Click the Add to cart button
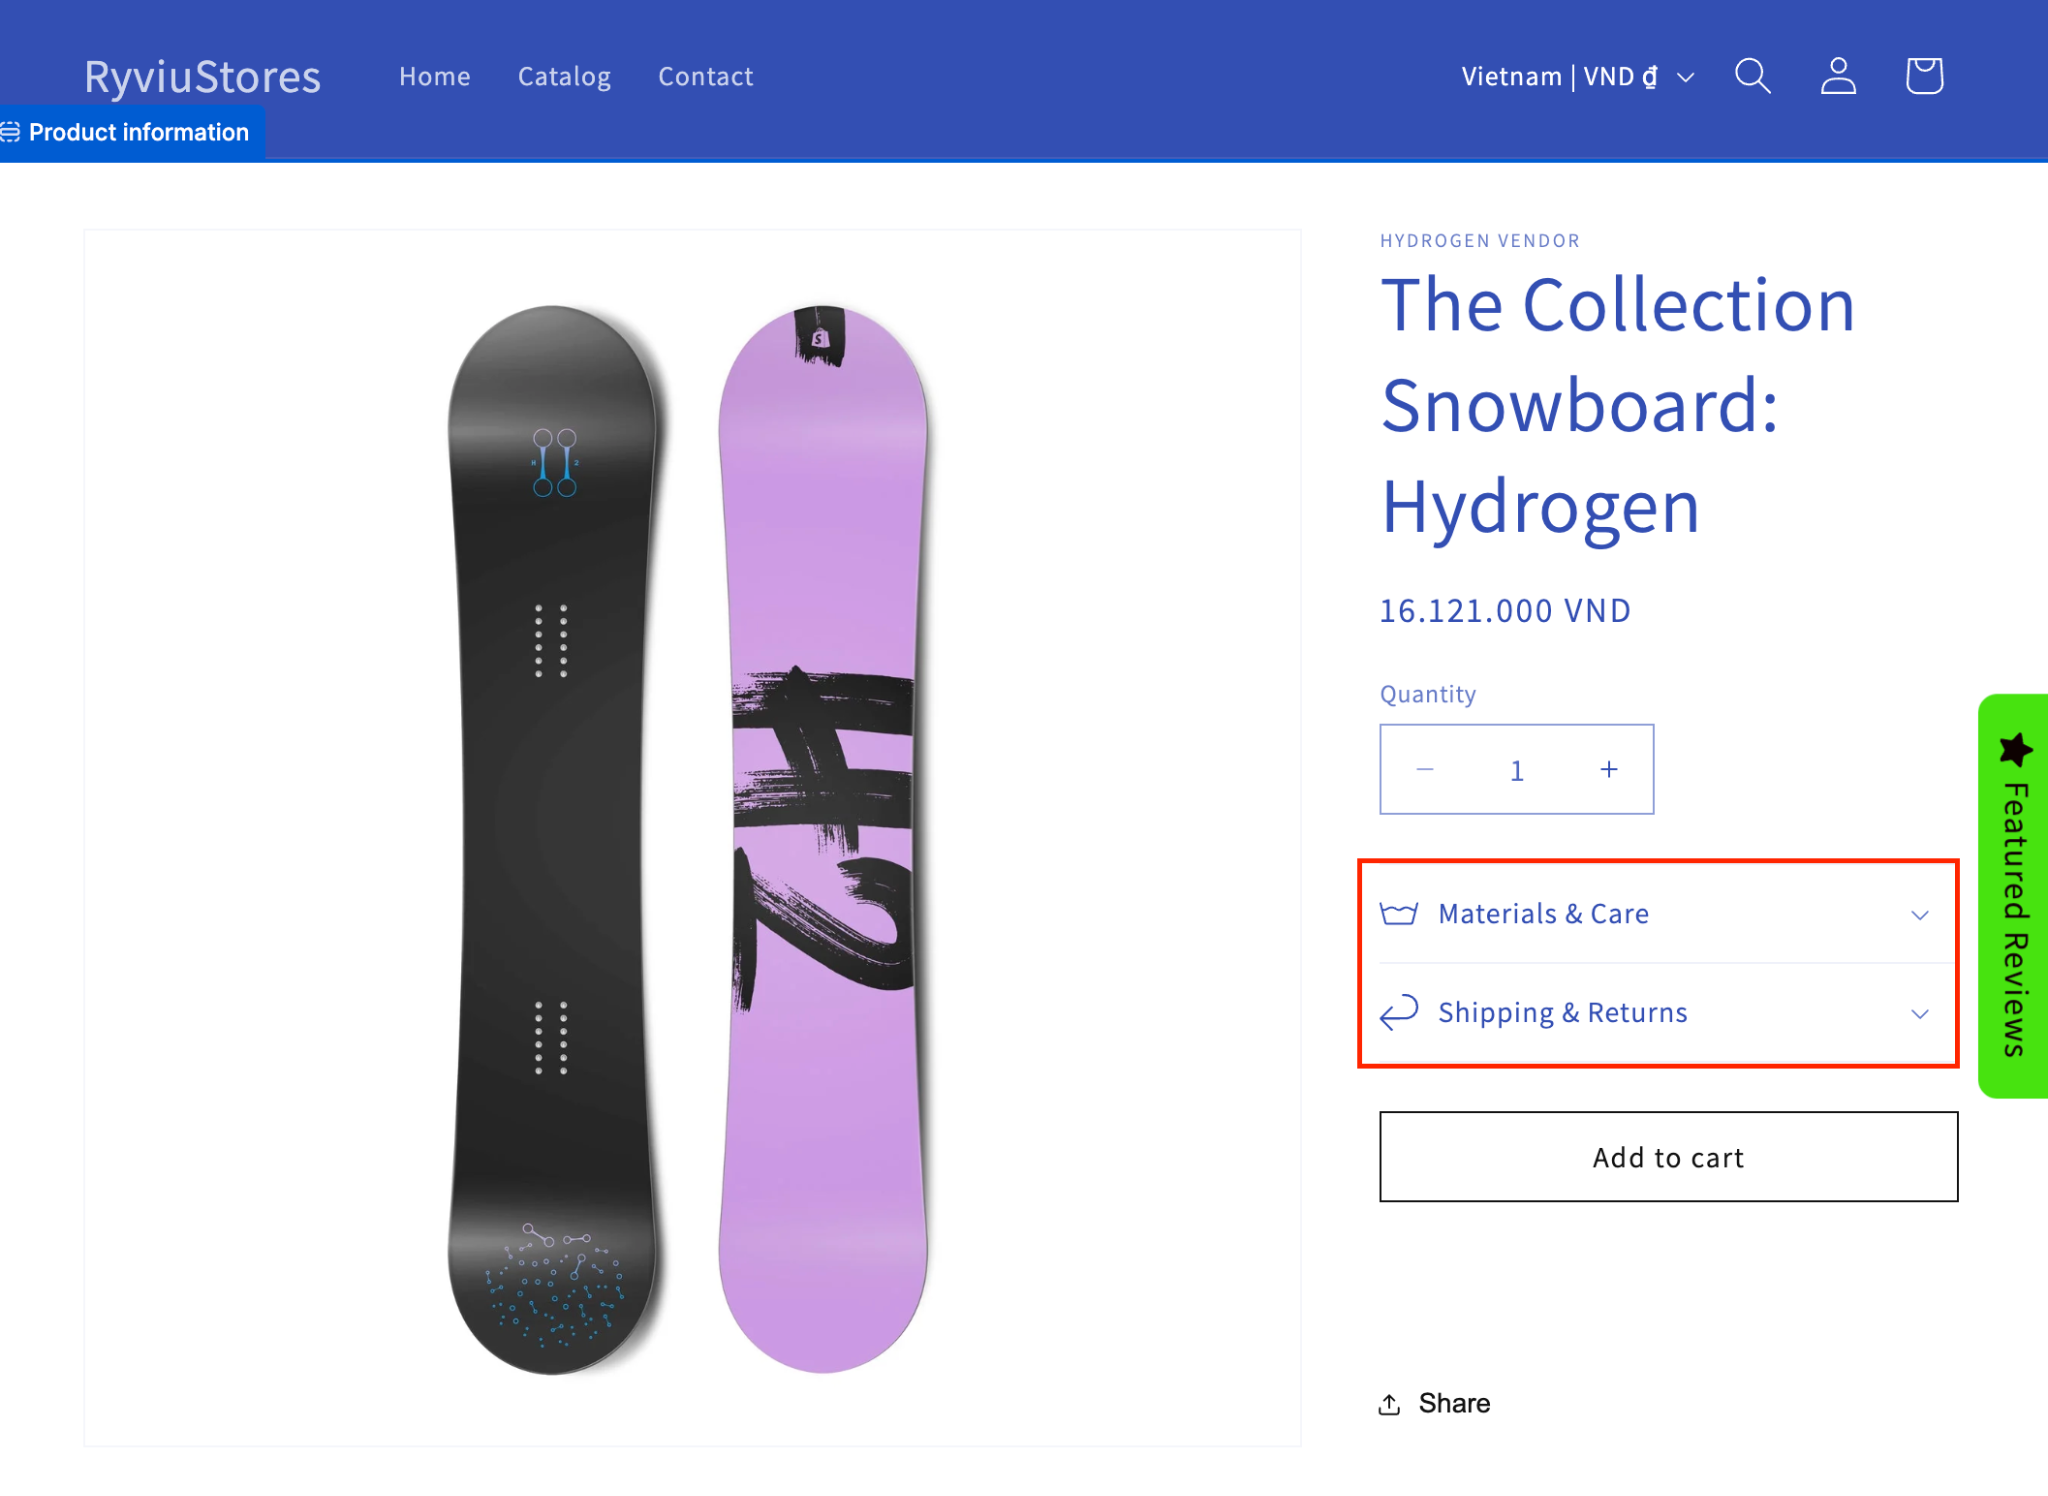 tap(1668, 1157)
